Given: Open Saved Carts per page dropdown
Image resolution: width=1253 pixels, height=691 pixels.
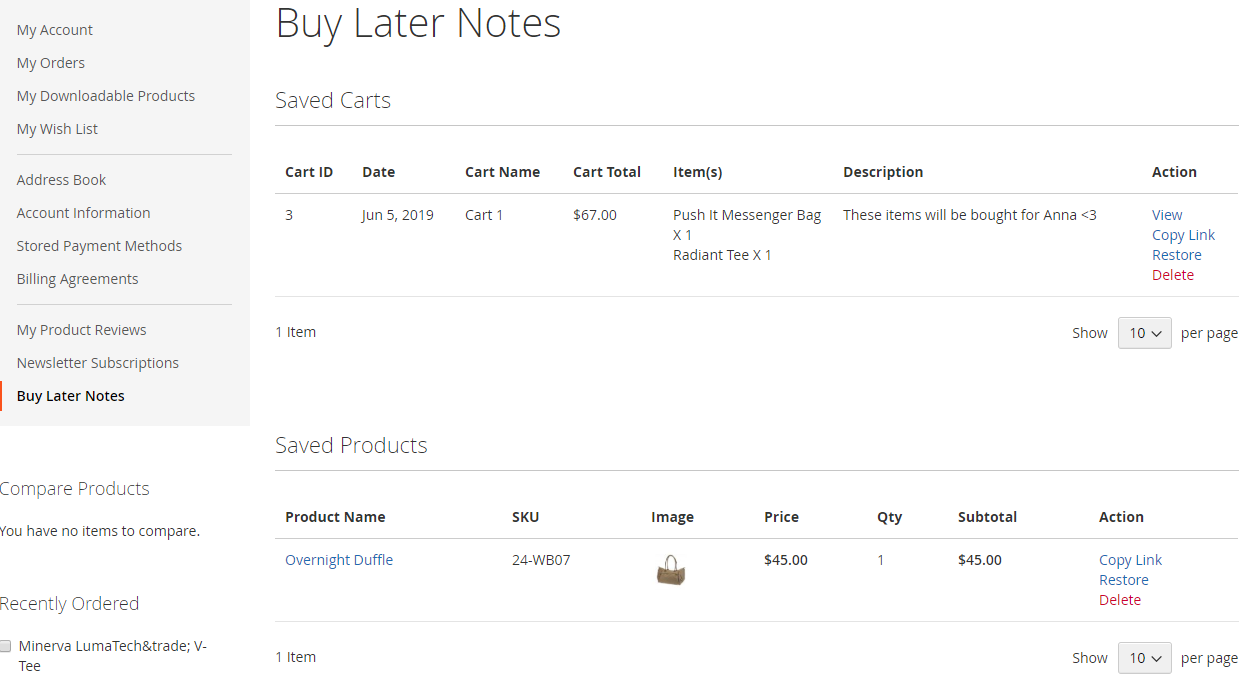Looking at the screenshot, I should (x=1144, y=333).
